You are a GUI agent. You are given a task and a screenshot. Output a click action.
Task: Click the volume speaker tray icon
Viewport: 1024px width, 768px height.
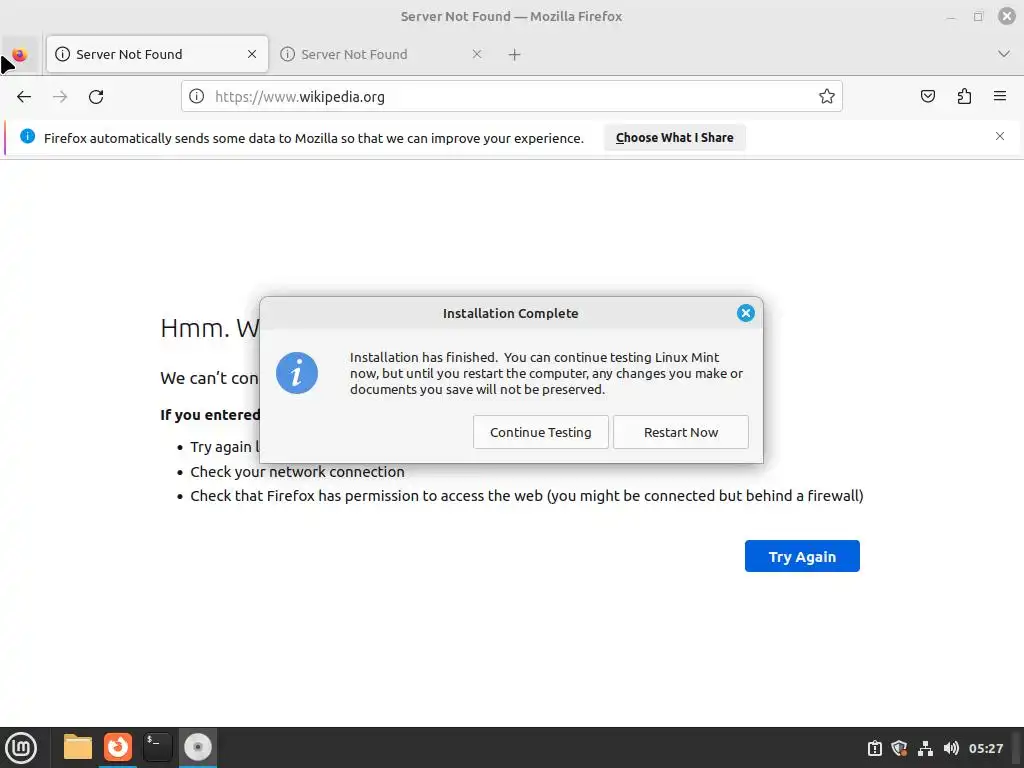[951, 748]
